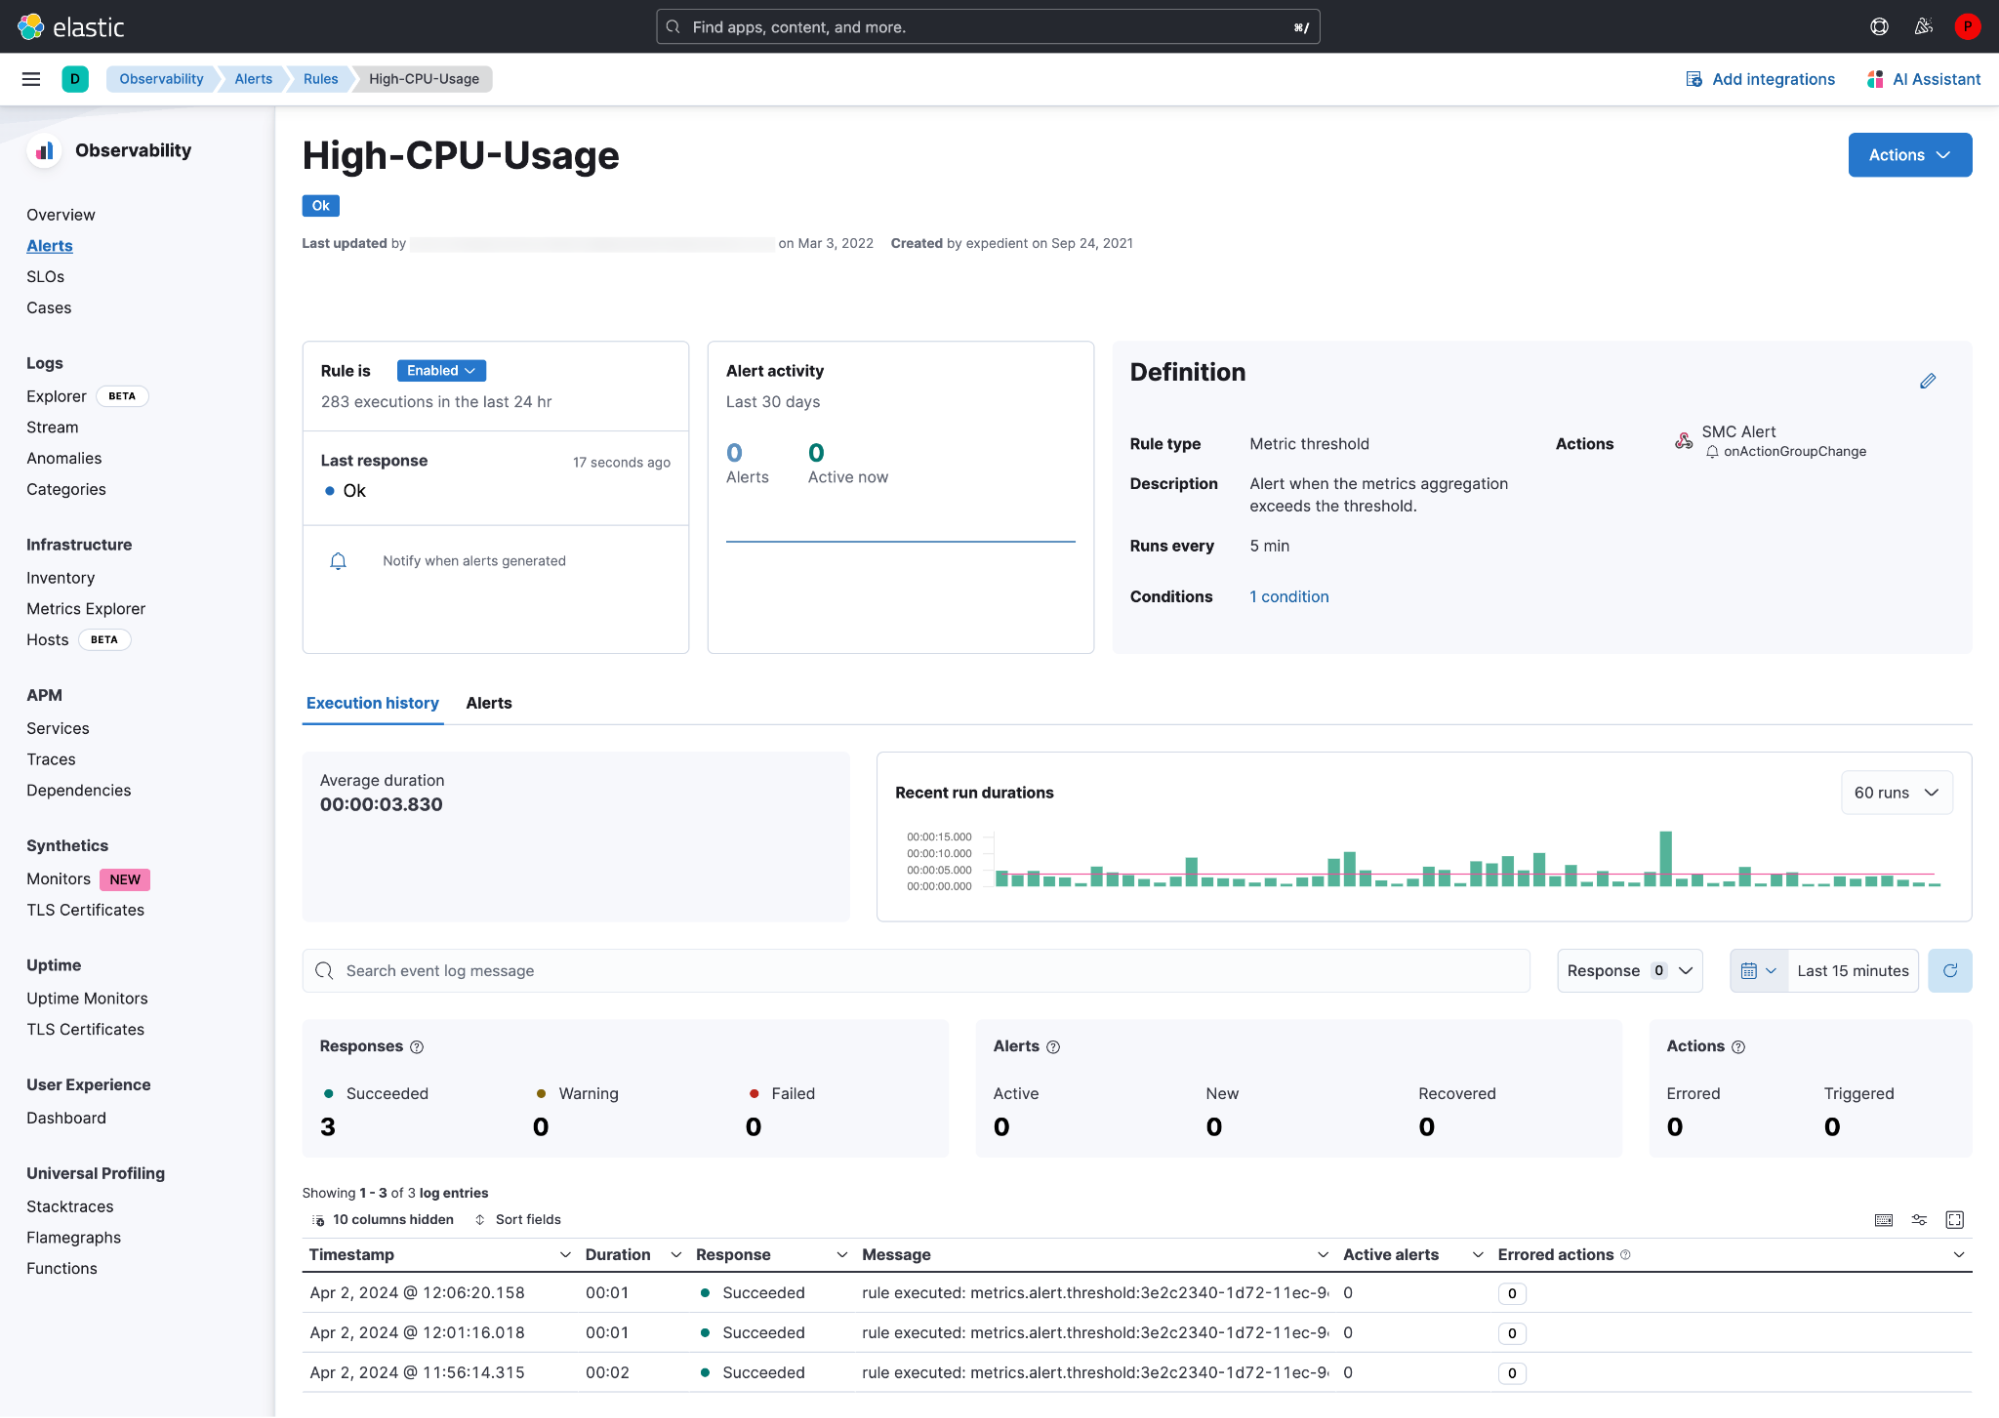Click the Errored actions info icon

(x=1625, y=1255)
